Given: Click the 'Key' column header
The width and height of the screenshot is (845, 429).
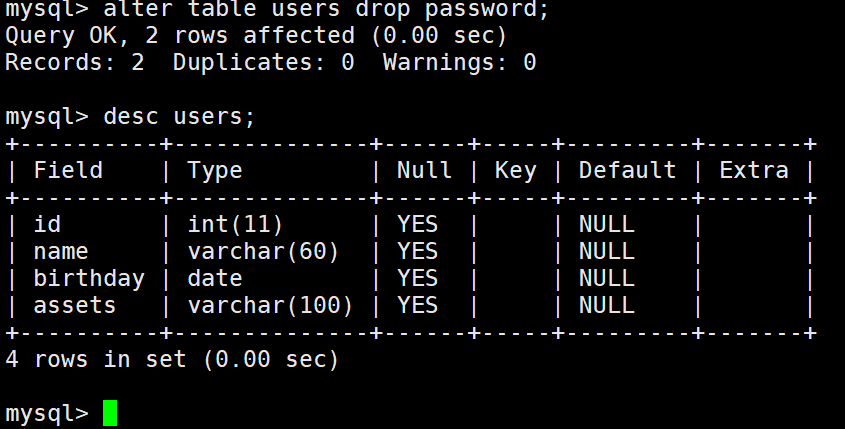Looking at the screenshot, I should (x=515, y=170).
